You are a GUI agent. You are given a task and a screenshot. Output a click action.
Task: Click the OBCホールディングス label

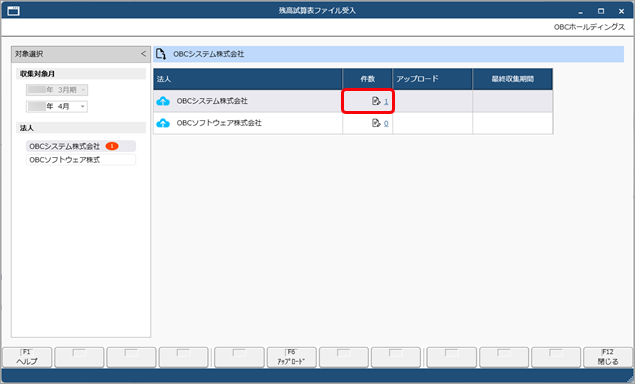click(589, 27)
